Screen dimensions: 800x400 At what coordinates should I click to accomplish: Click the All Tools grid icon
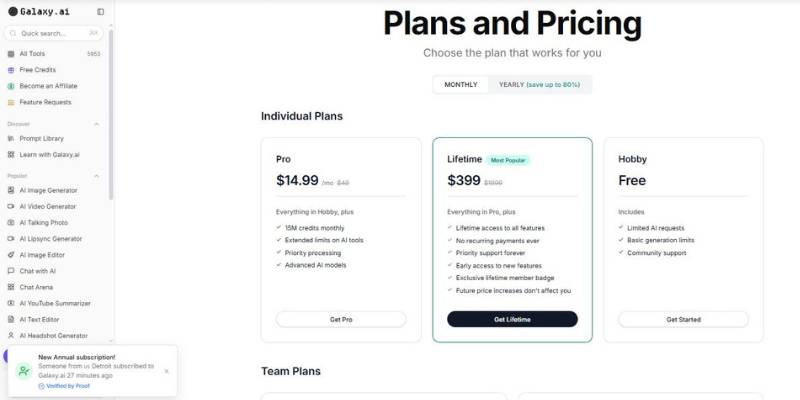[x=11, y=54]
